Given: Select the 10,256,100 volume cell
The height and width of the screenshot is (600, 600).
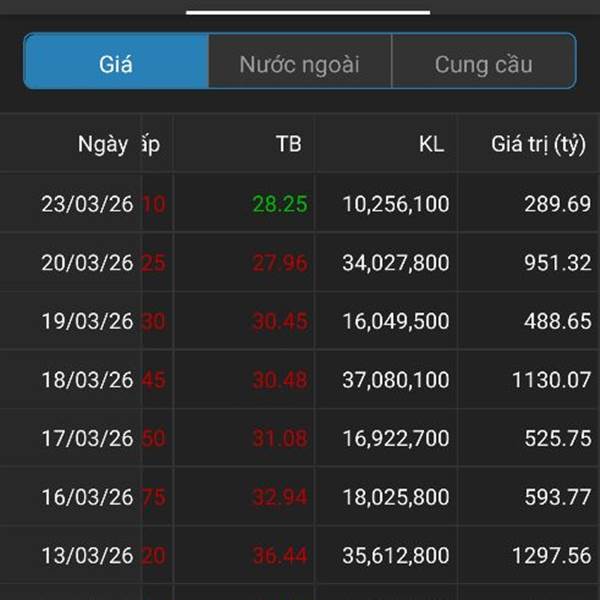Looking at the screenshot, I should point(396,205).
